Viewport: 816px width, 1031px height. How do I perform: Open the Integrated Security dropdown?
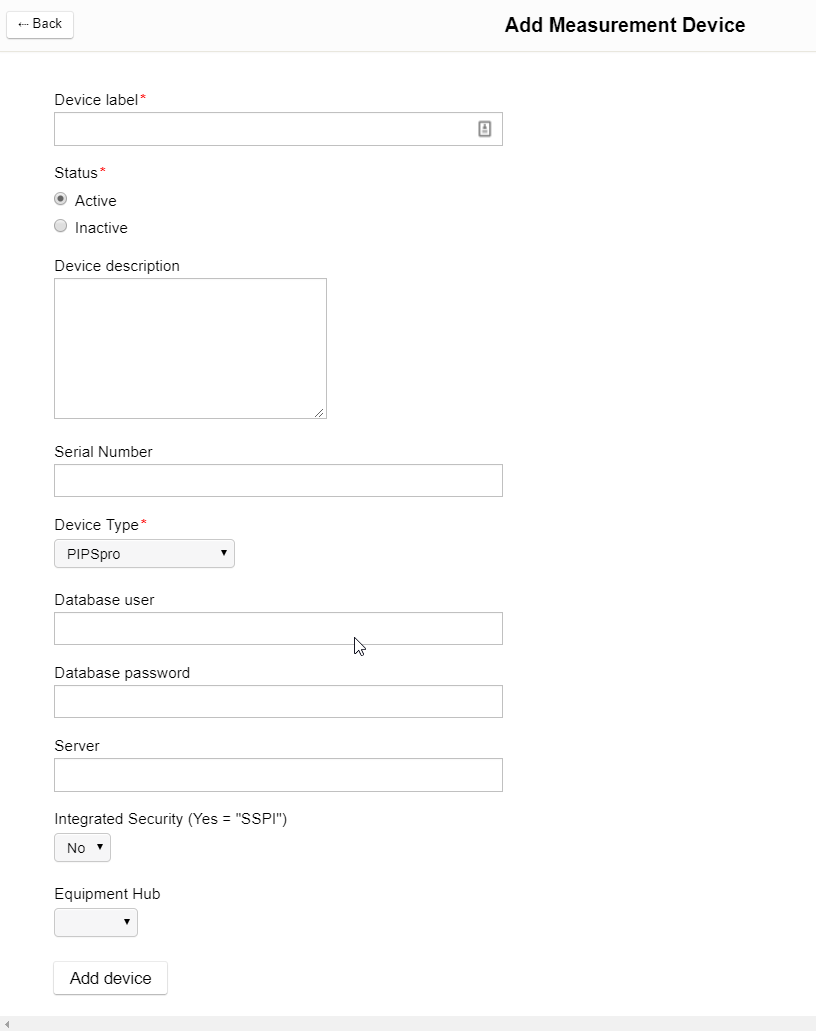tap(82, 848)
